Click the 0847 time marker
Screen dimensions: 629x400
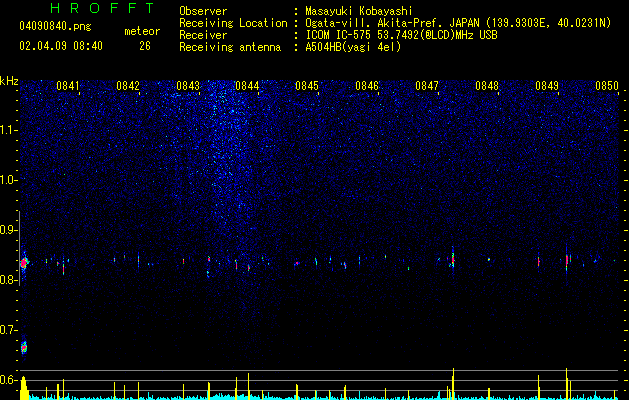(x=427, y=86)
